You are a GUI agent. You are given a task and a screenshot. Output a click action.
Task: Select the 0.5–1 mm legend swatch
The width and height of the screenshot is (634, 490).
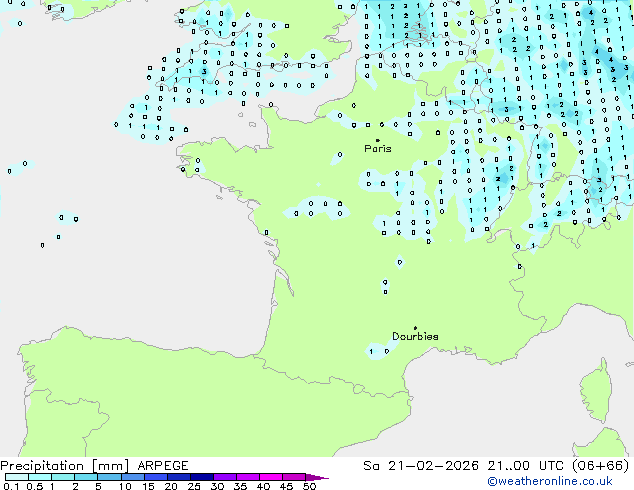pyautogui.click(x=40, y=477)
